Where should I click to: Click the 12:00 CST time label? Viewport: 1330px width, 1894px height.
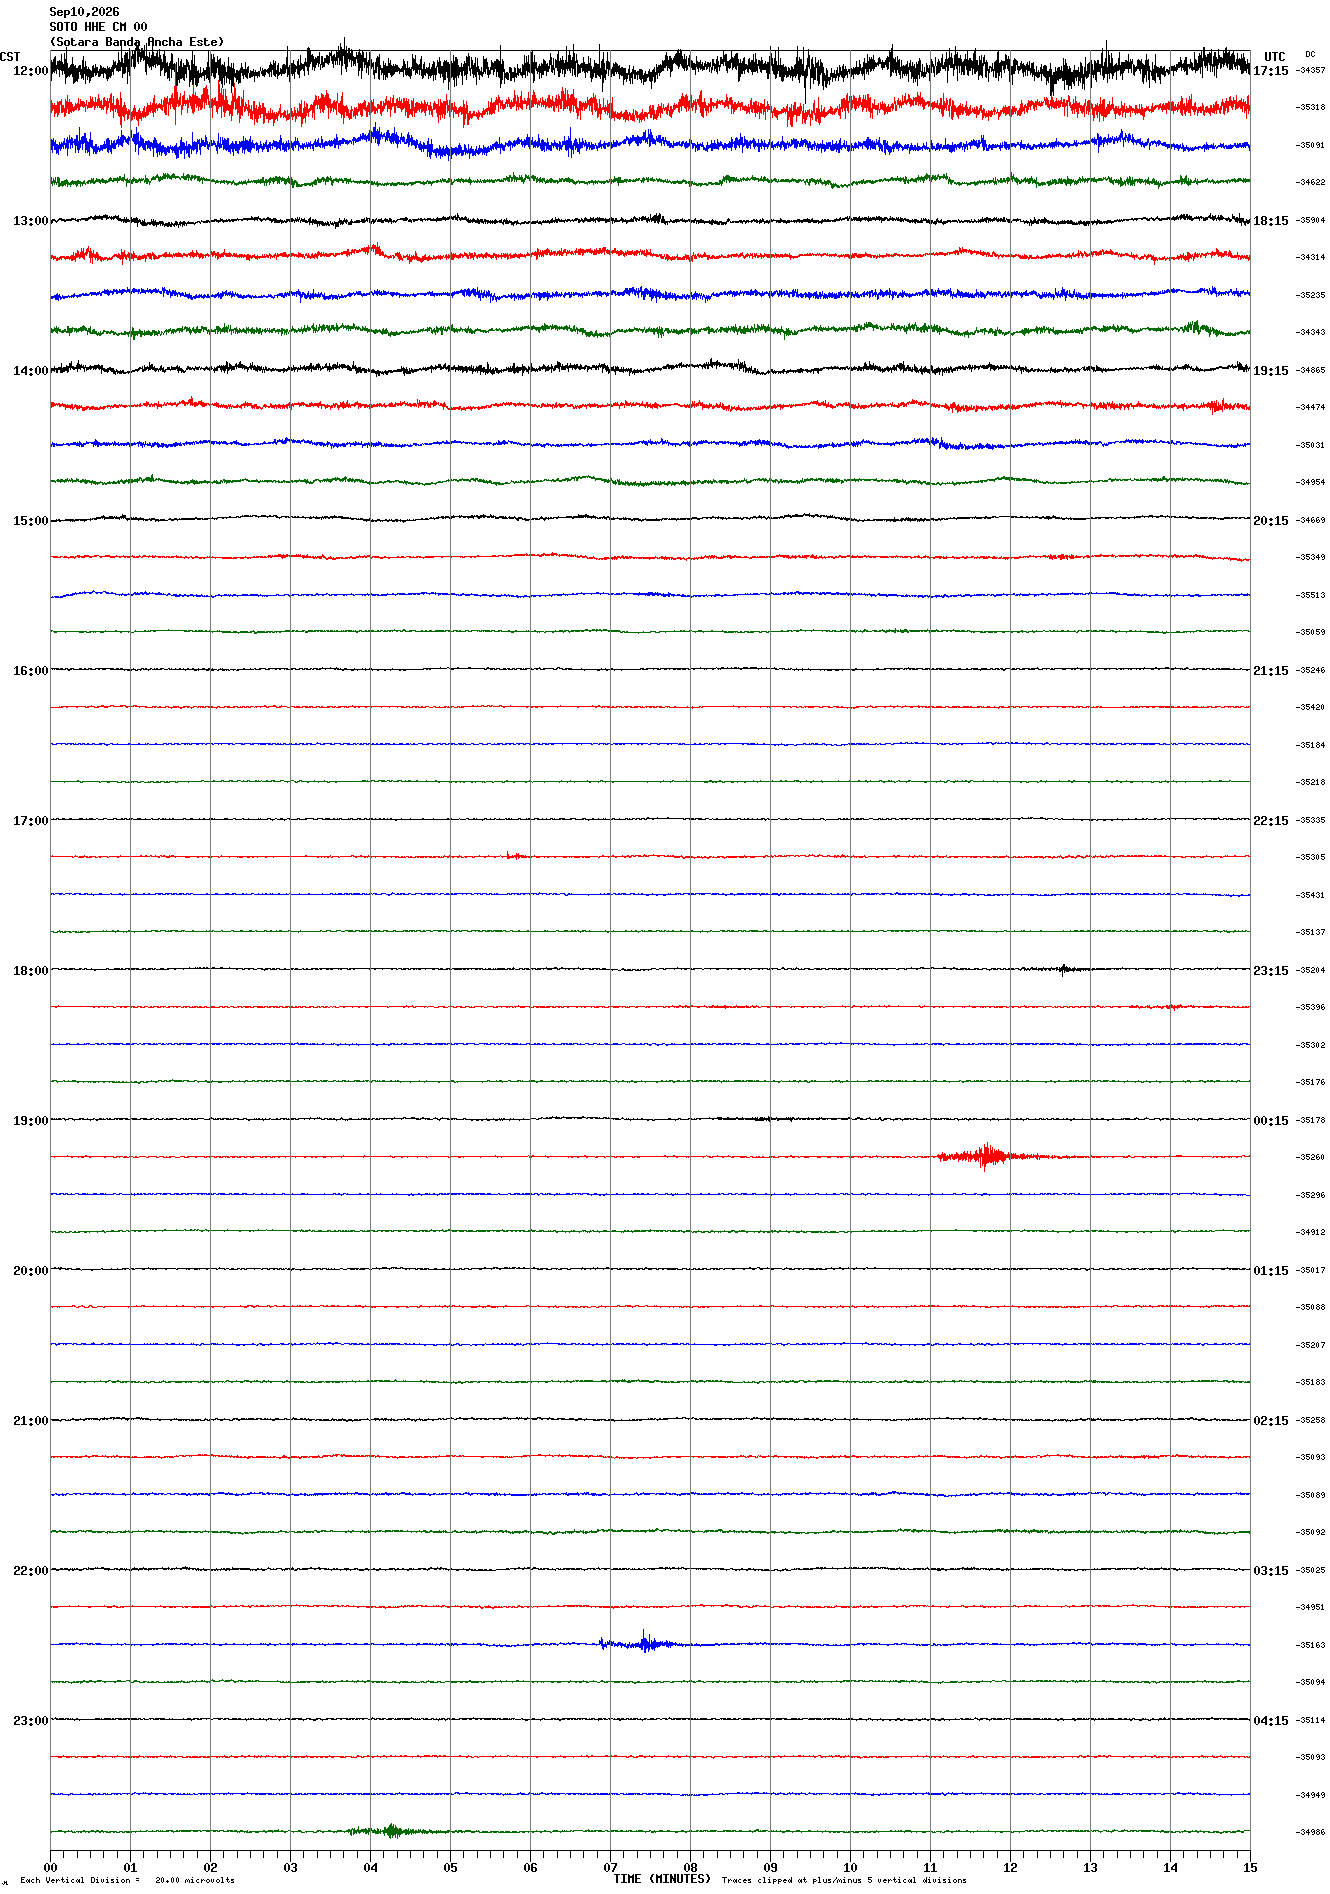(x=30, y=71)
